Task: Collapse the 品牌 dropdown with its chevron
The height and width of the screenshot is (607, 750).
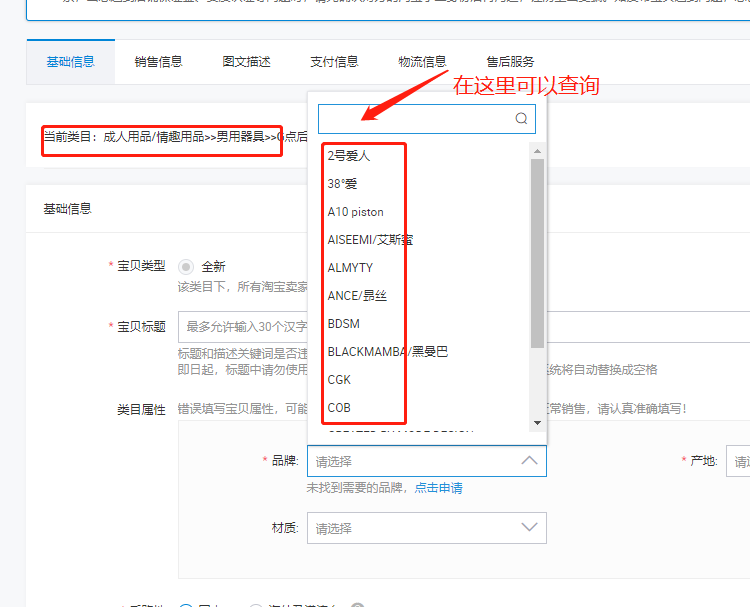Action: 529,461
